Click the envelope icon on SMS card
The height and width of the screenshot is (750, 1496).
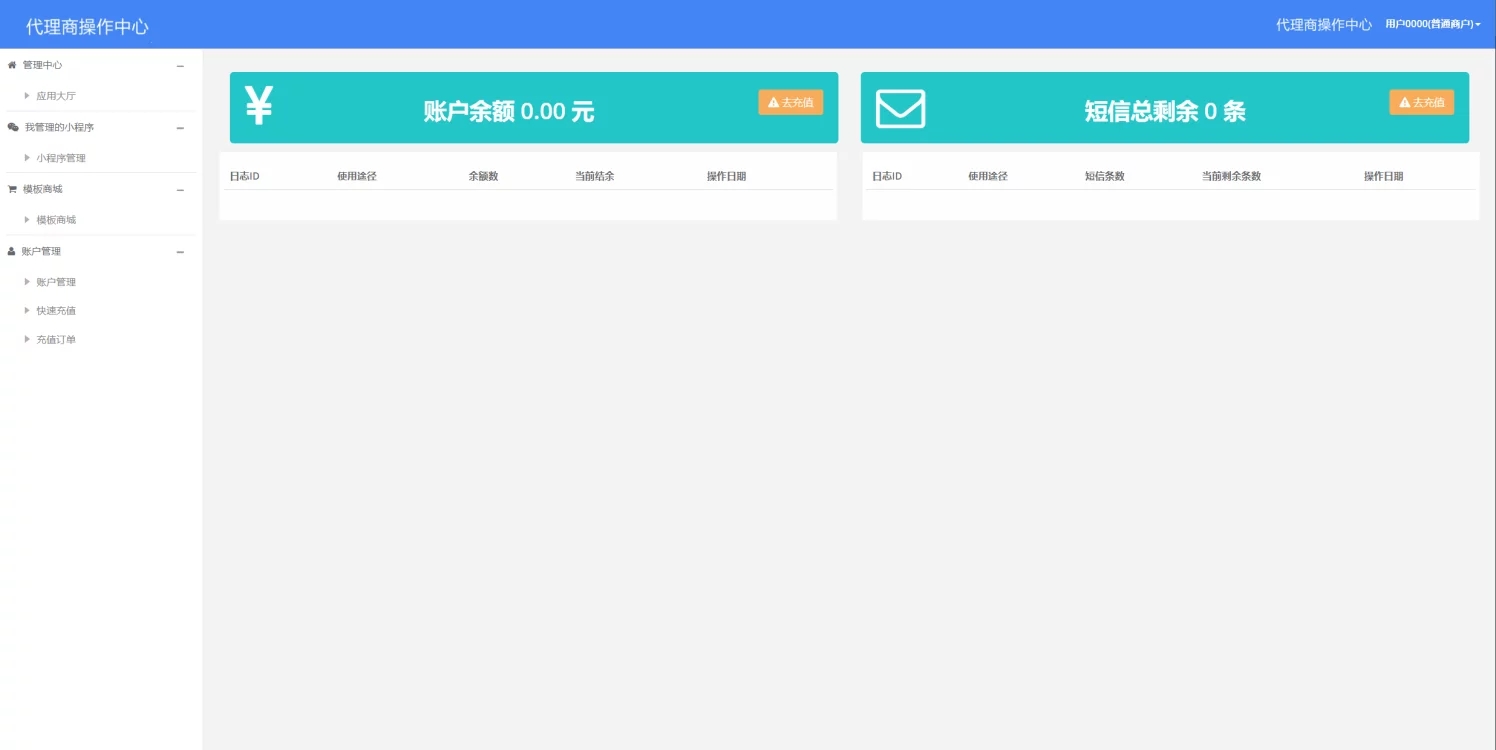click(x=900, y=109)
